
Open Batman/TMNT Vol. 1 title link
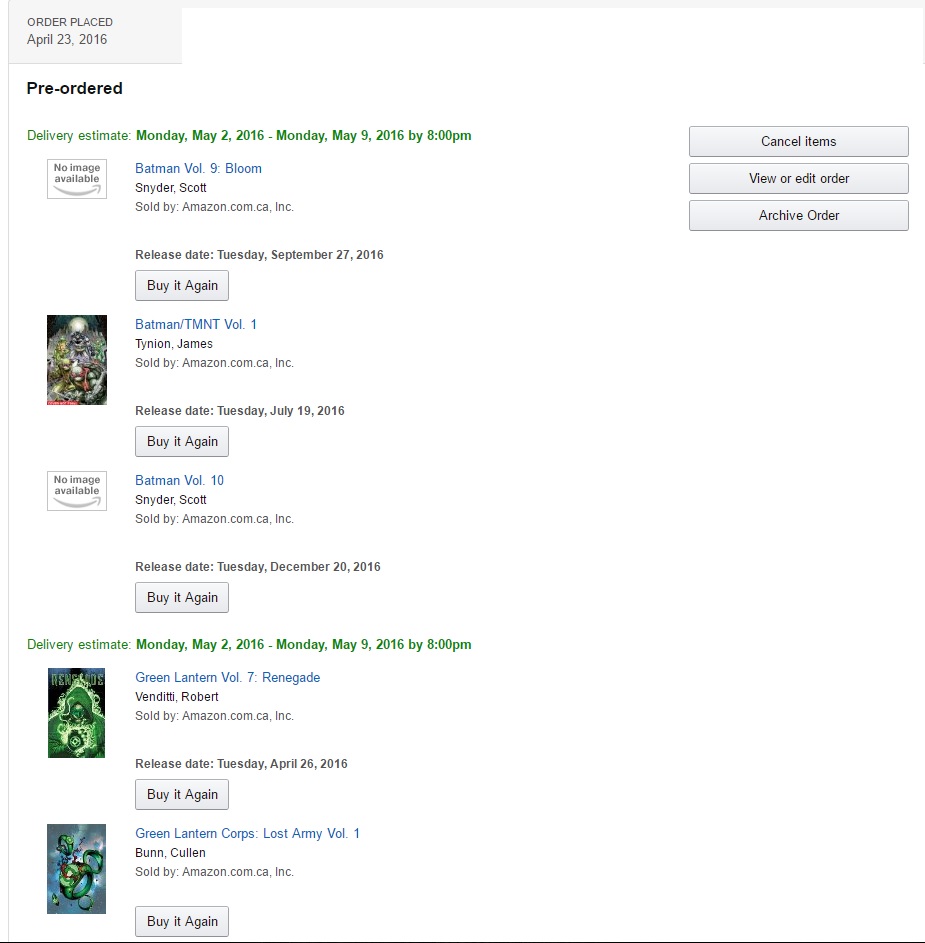(x=196, y=324)
